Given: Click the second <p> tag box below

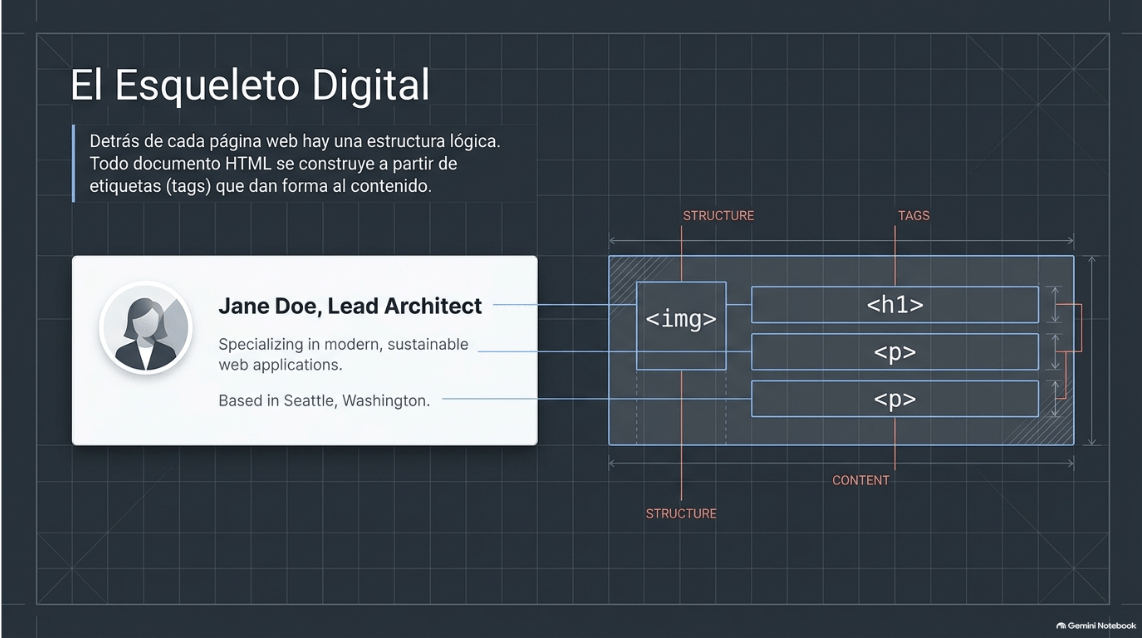Looking at the screenshot, I should click(894, 398).
